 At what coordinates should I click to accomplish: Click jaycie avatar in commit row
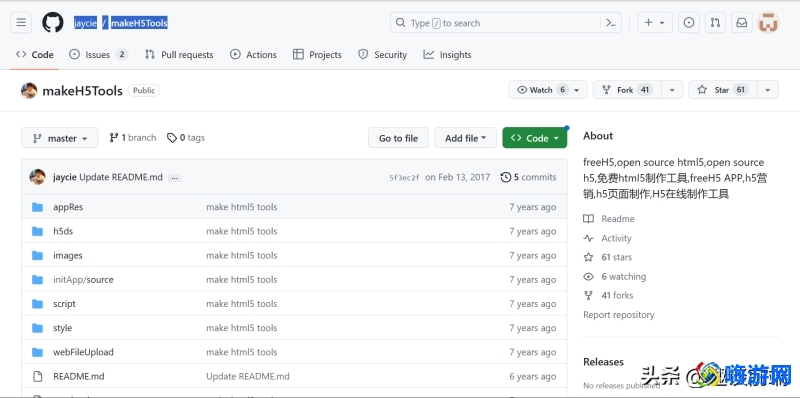pos(37,177)
